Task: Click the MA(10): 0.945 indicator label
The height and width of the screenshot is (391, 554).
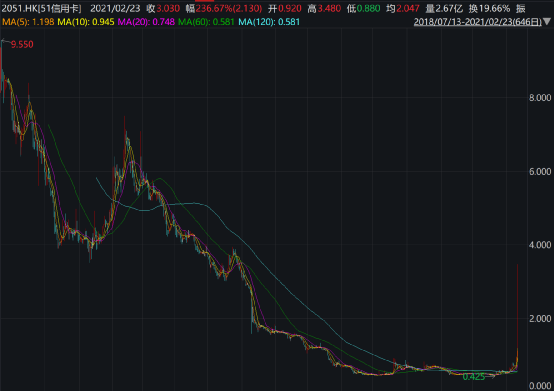Action: pyautogui.click(x=86, y=22)
